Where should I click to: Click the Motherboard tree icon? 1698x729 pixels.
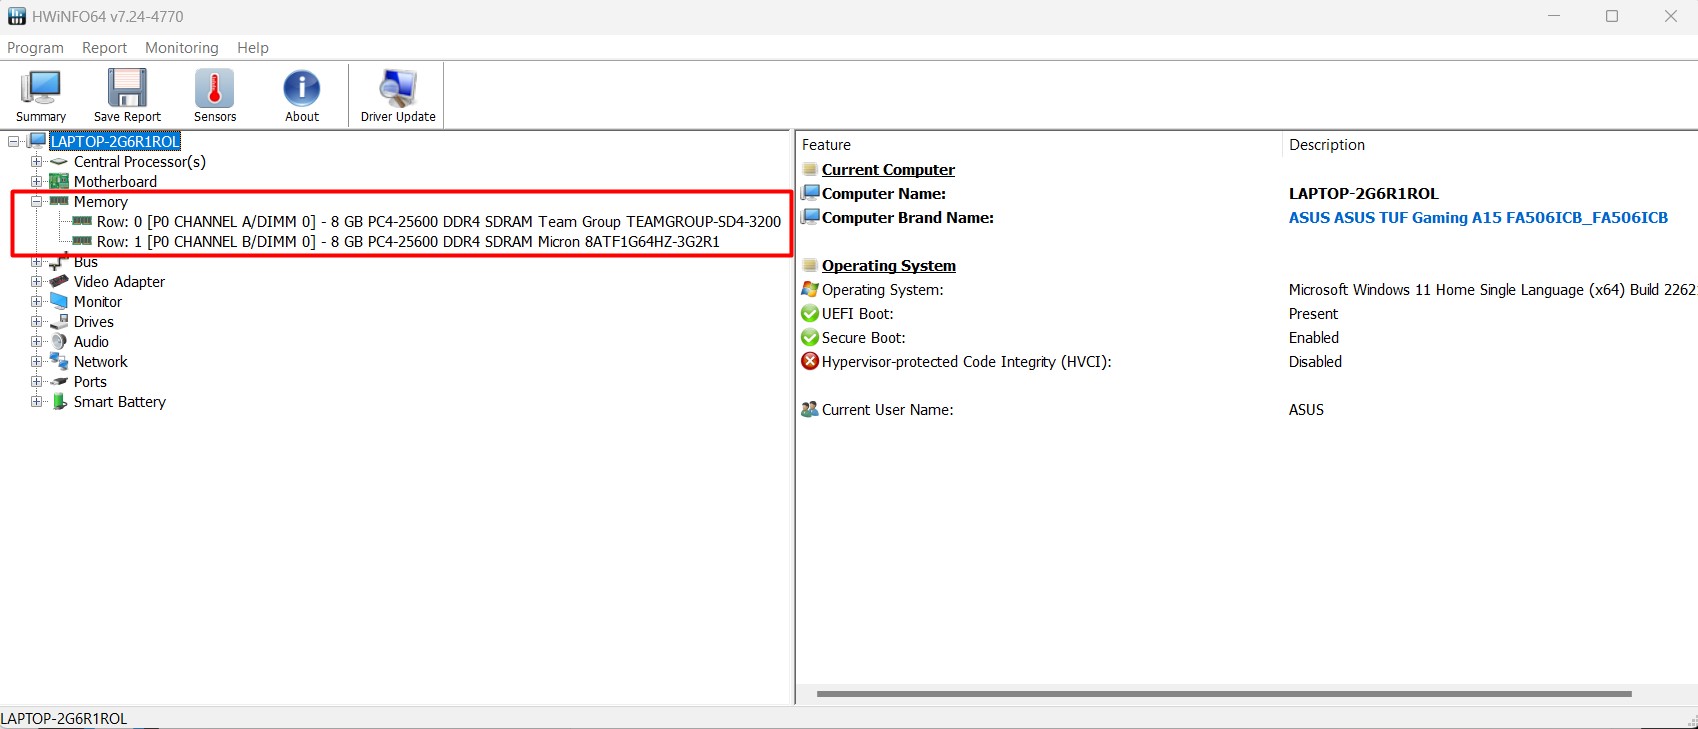(59, 181)
